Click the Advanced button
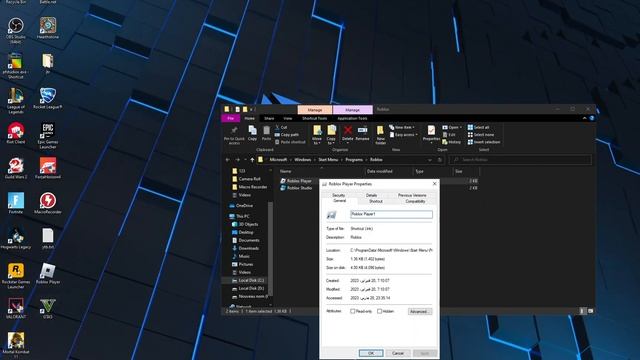640x360 pixels. [x=420, y=311]
